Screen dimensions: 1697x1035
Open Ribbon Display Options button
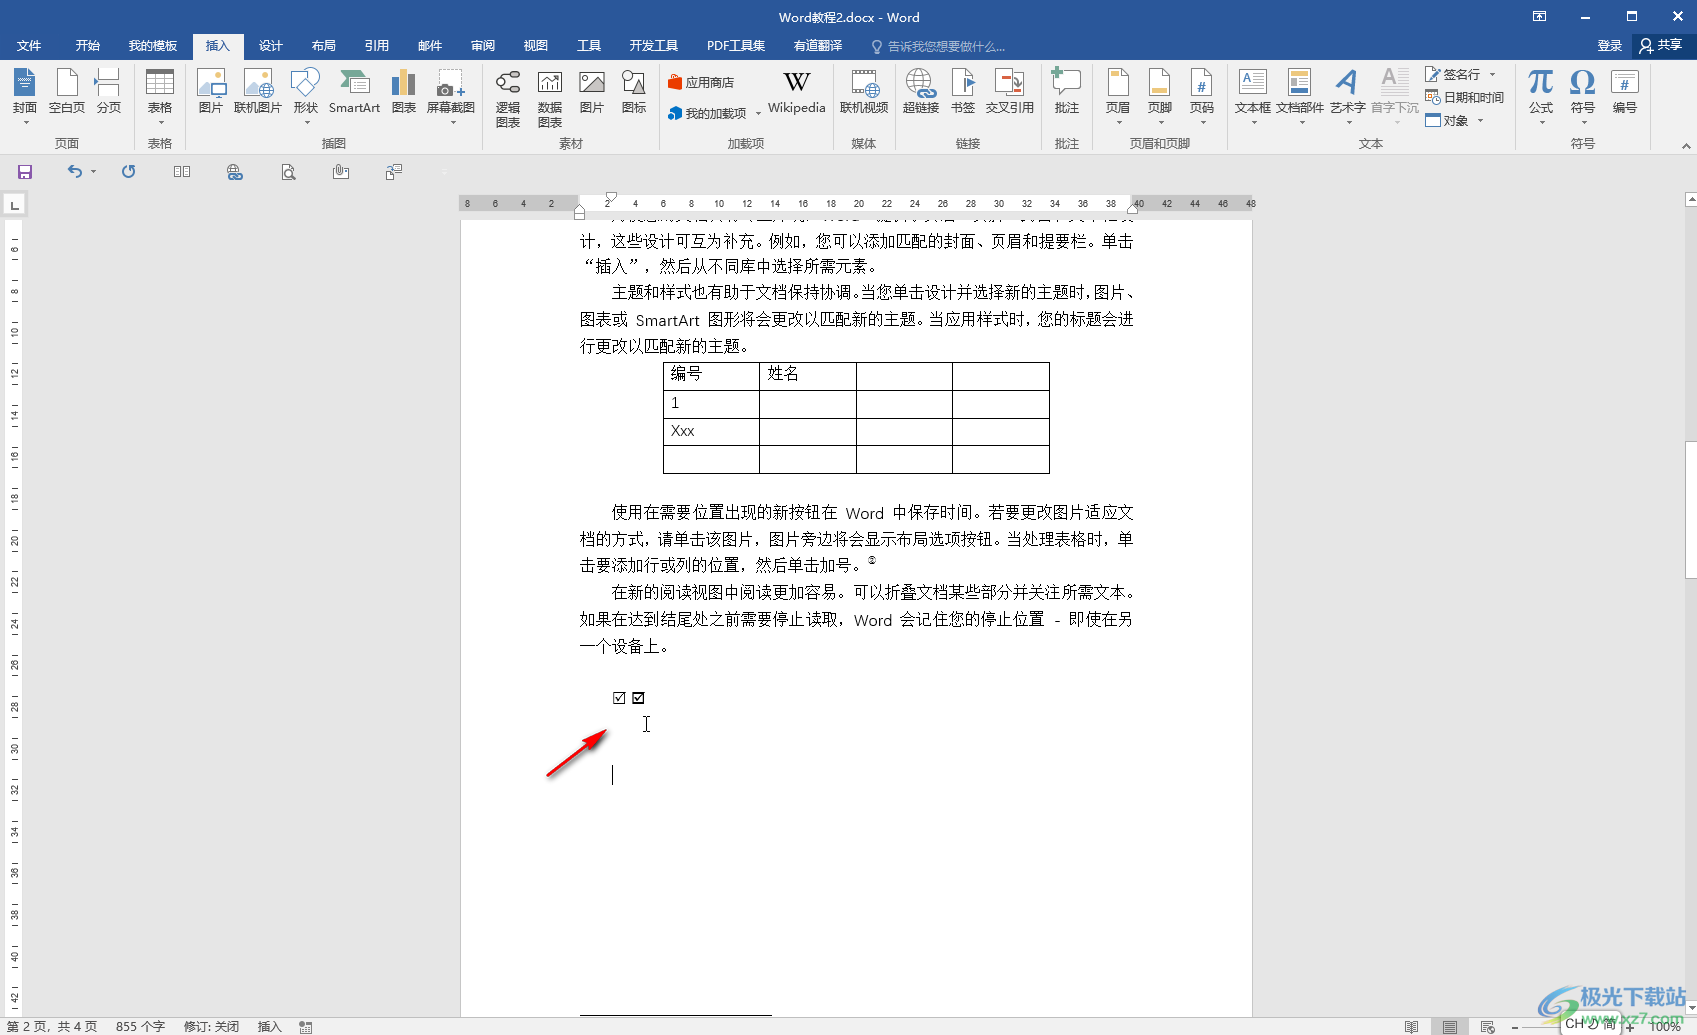point(1539,17)
